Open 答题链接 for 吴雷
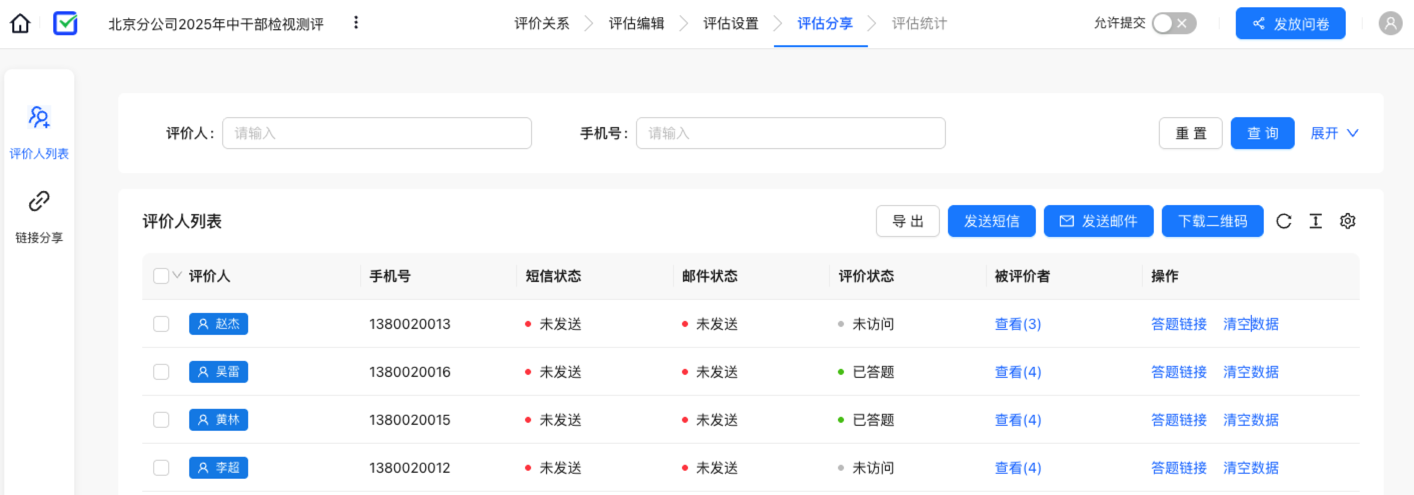Viewport: 1414px width, 495px height. coord(1179,372)
